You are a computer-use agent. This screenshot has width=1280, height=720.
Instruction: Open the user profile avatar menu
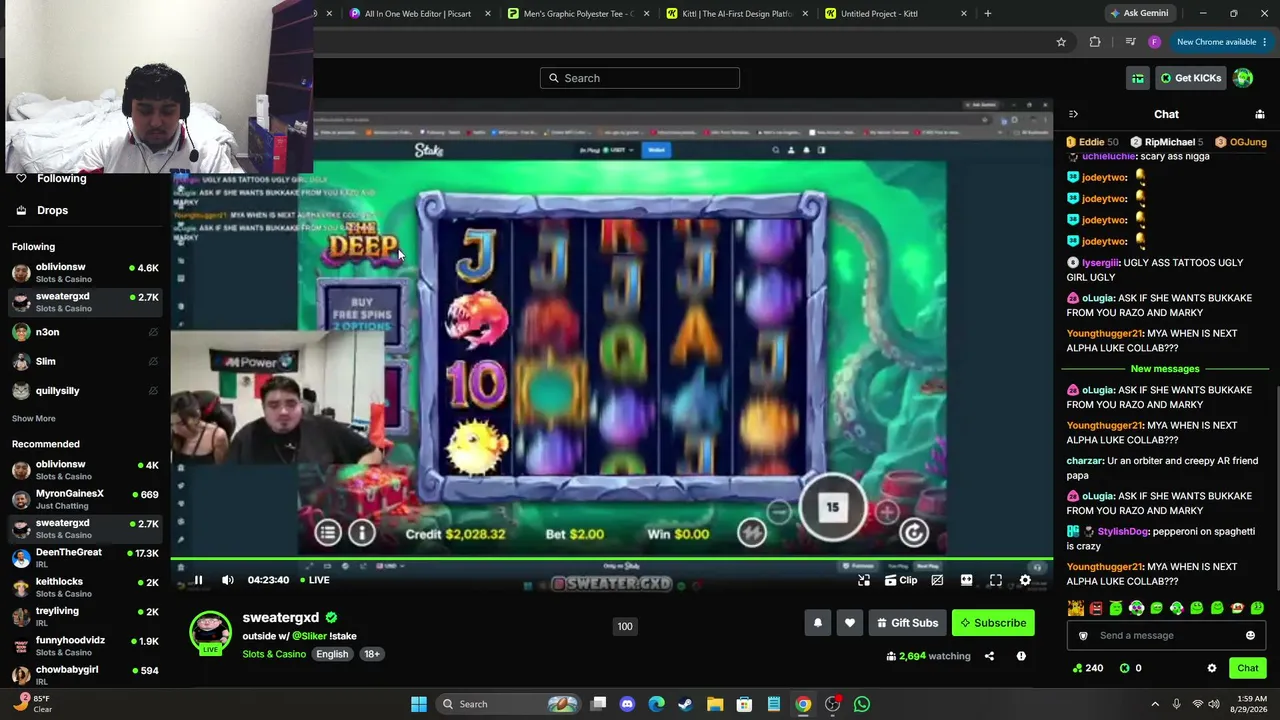click(x=1243, y=78)
